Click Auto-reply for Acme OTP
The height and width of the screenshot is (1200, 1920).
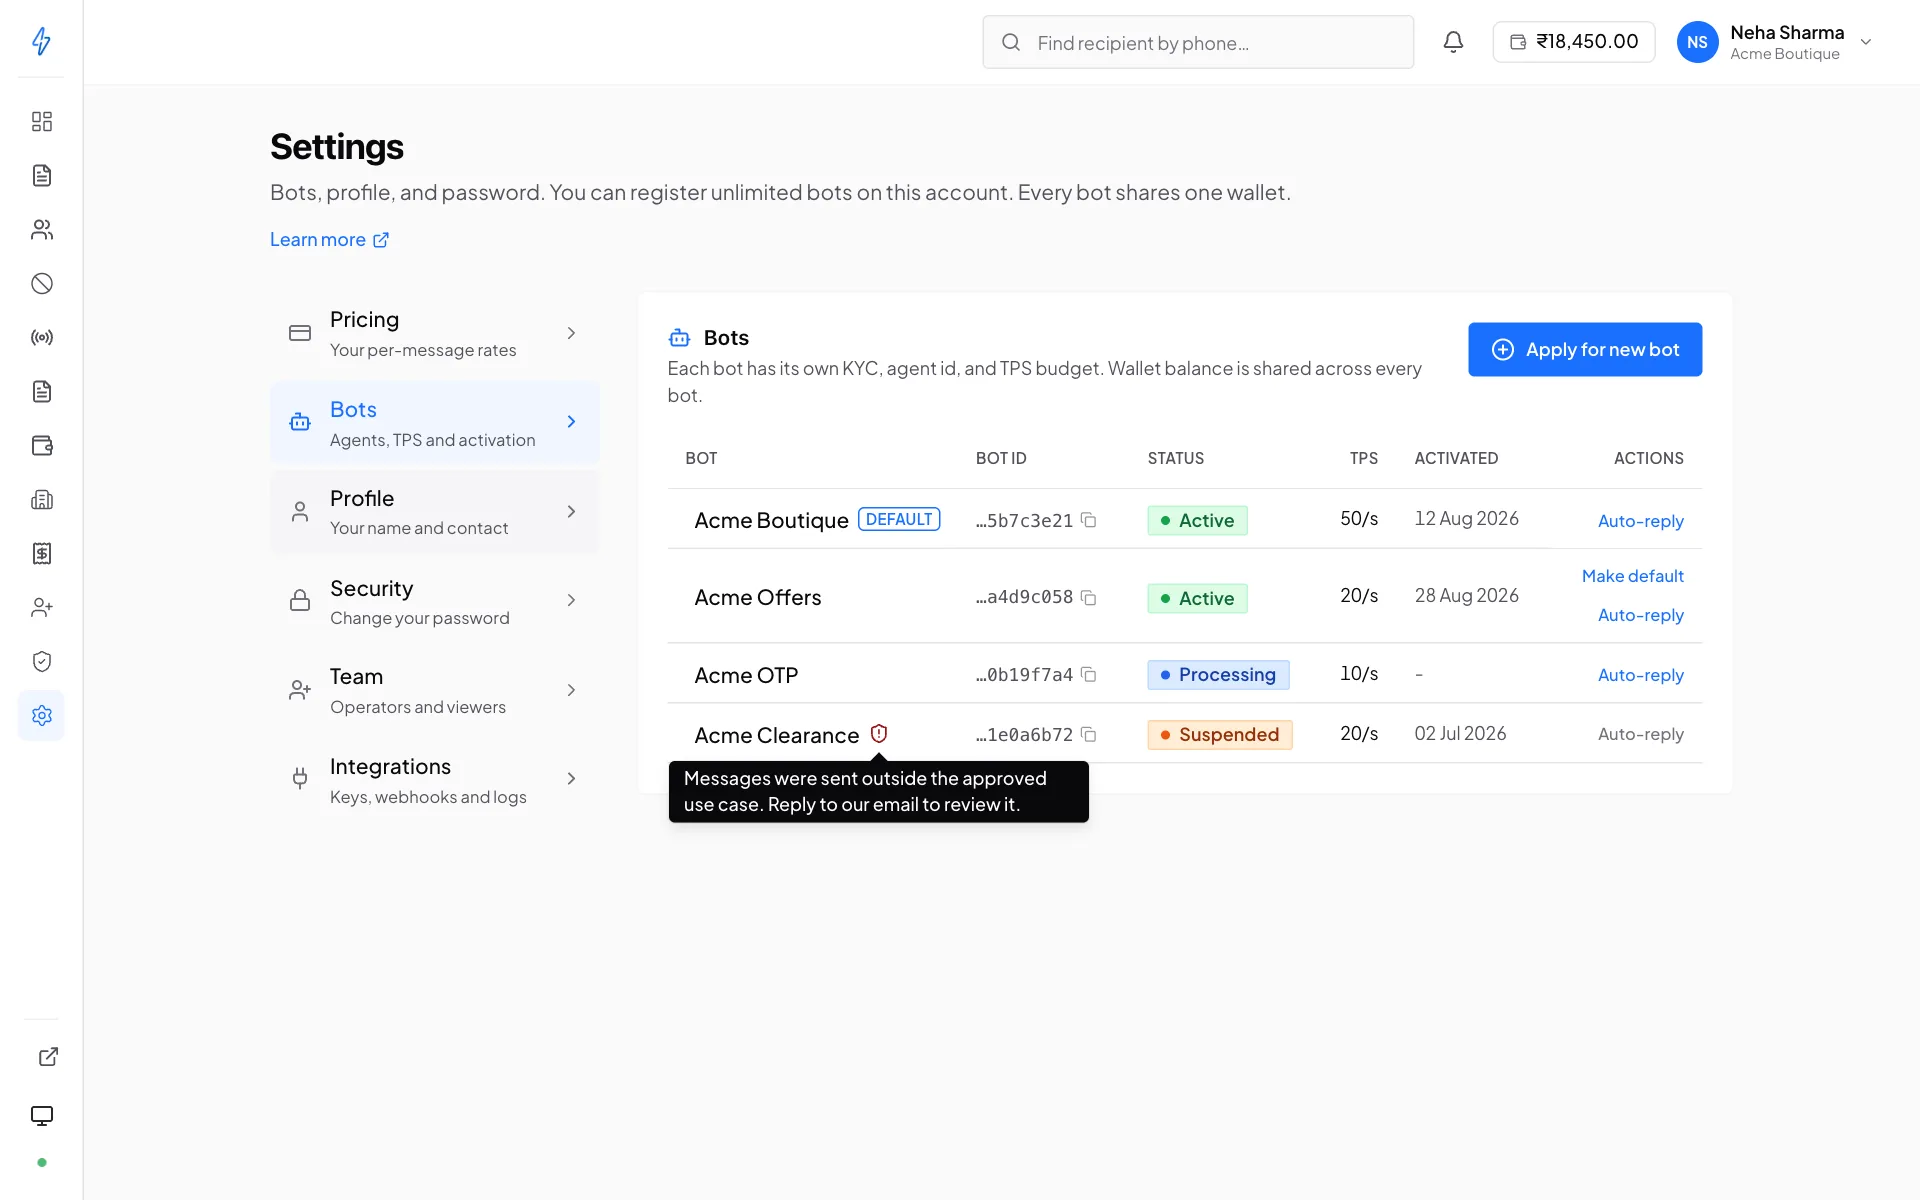pos(1640,675)
